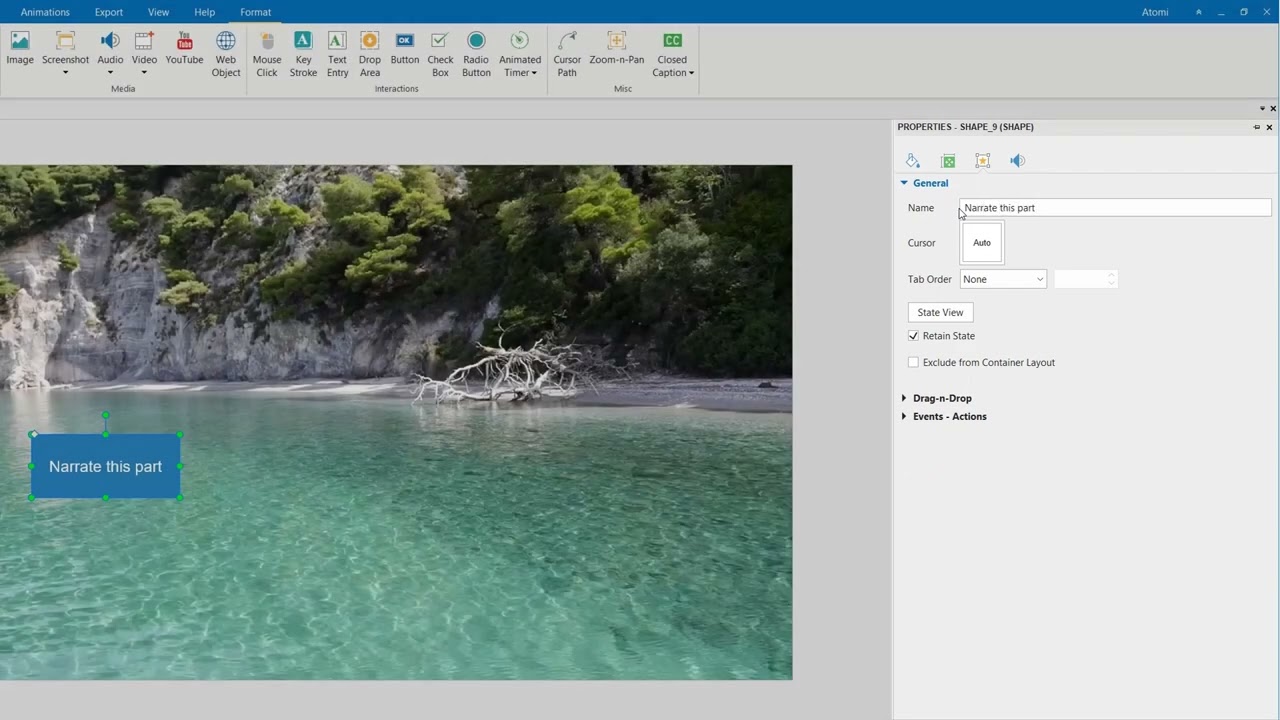Switch to the Export tab
Viewport: 1280px width, 720px height.
(x=109, y=12)
